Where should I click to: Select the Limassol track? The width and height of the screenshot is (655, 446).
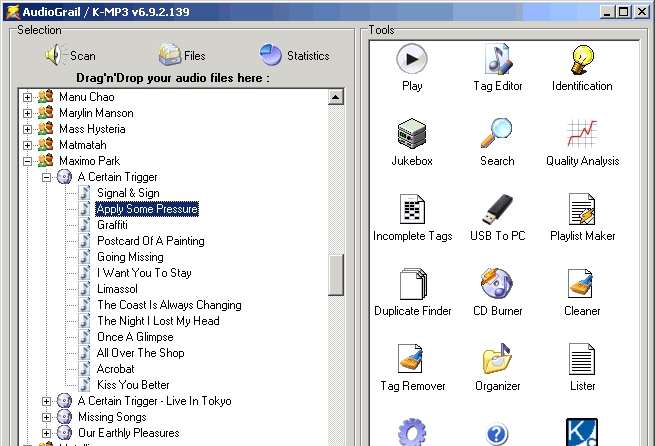117,289
